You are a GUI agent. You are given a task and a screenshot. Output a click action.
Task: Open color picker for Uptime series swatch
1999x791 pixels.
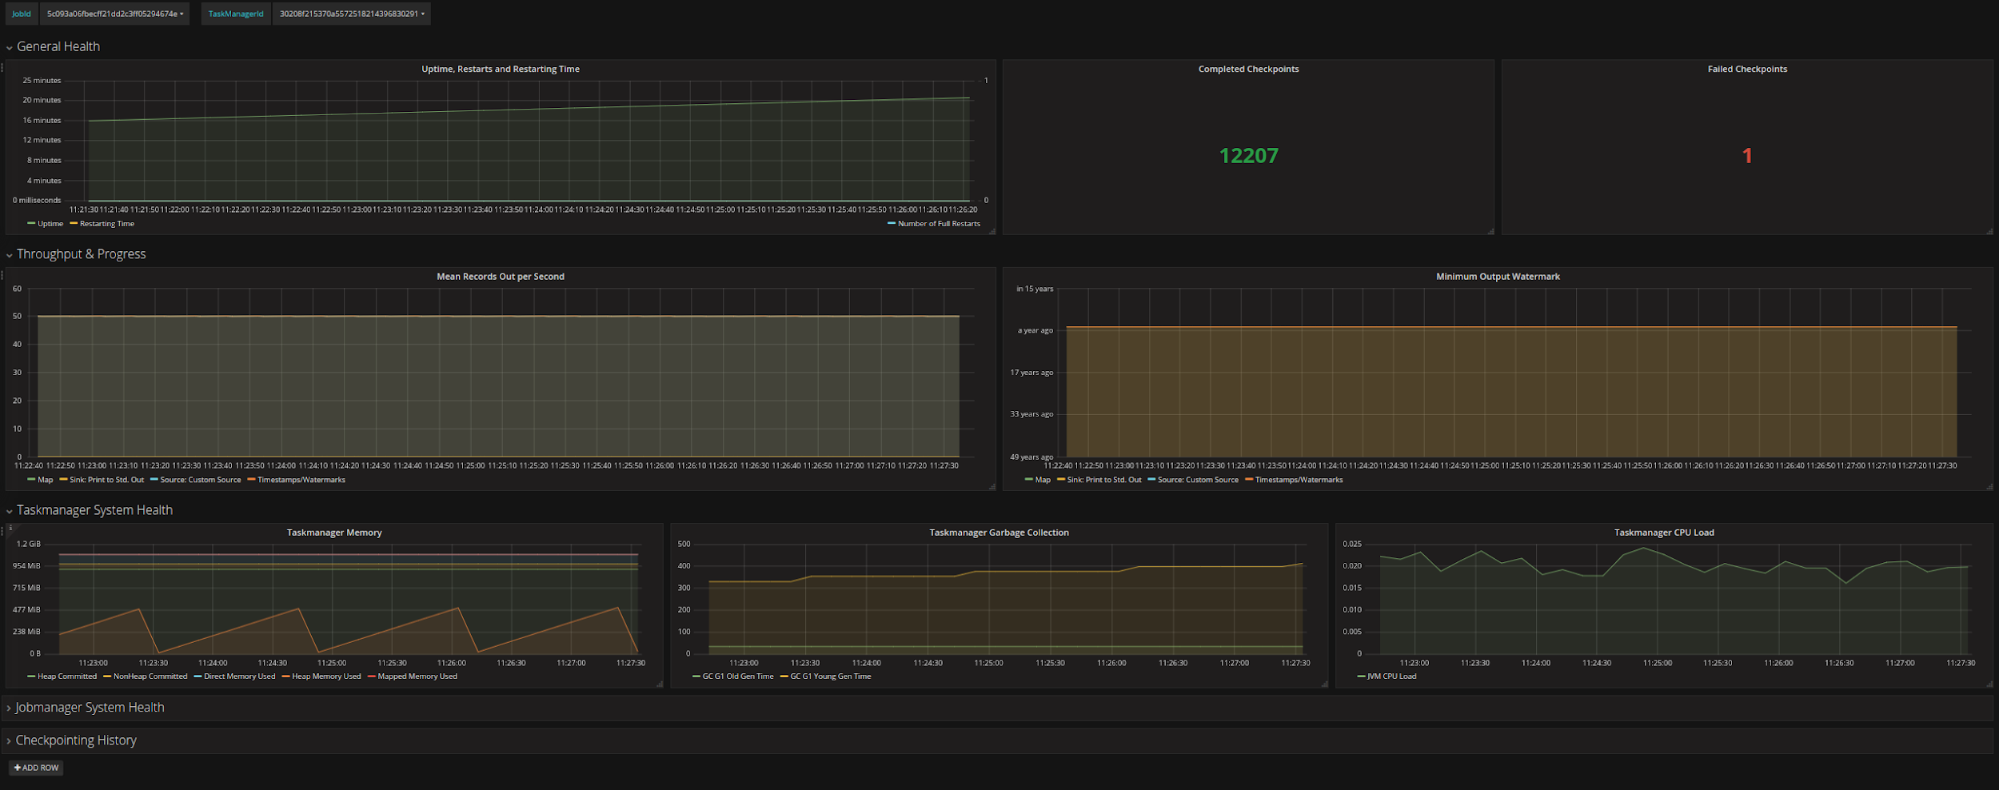pyautogui.click(x=31, y=224)
